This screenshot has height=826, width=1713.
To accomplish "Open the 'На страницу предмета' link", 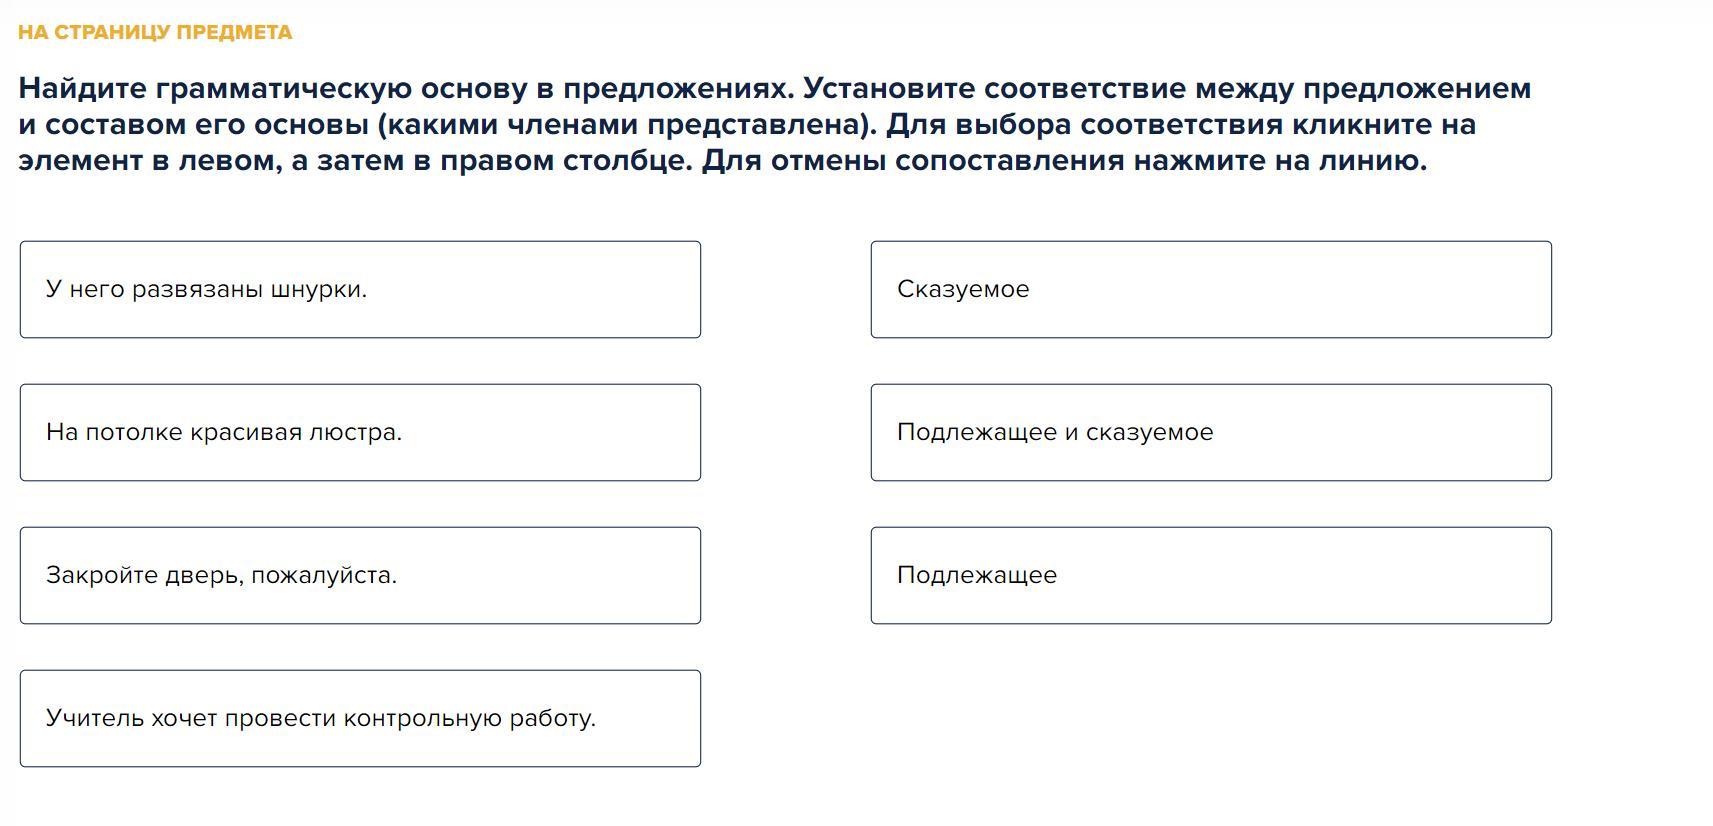I will (155, 32).
